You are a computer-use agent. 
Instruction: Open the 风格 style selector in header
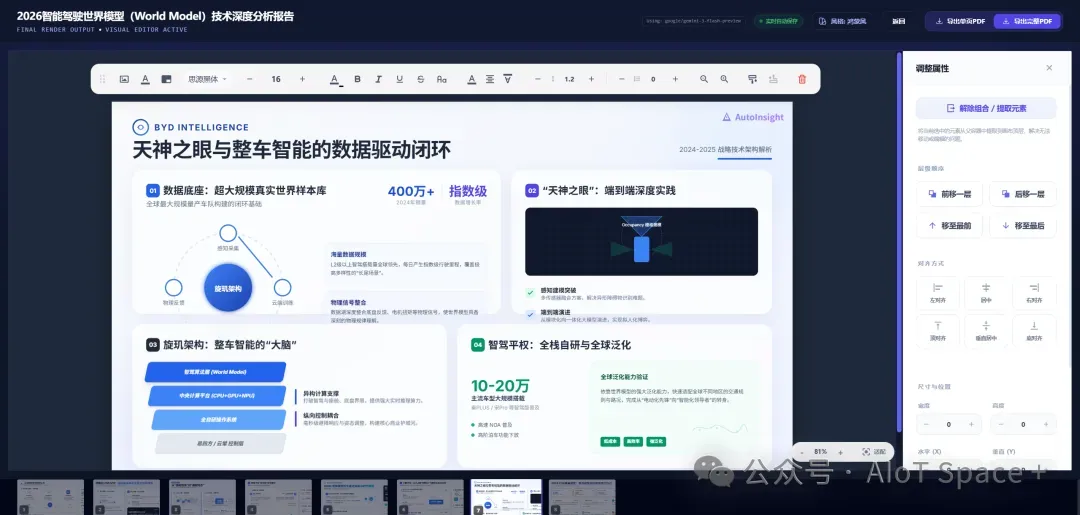(842, 21)
